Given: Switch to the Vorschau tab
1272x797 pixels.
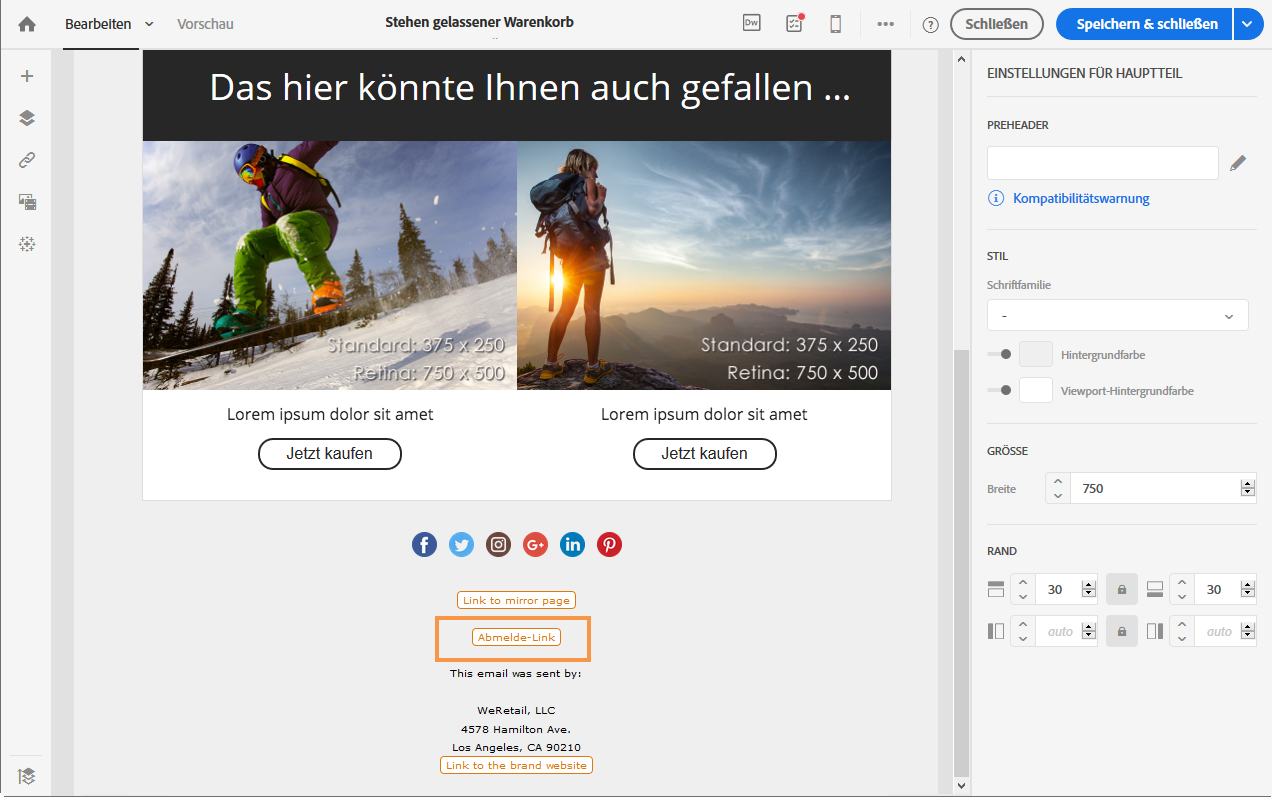Looking at the screenshot, I should (205, 24).
